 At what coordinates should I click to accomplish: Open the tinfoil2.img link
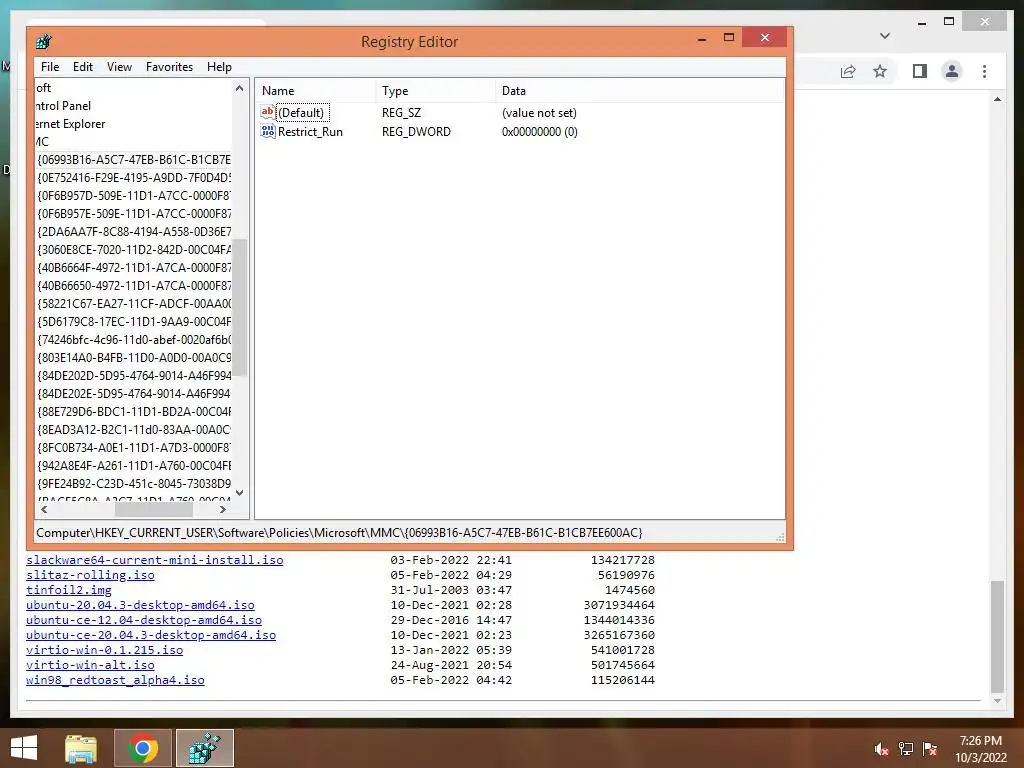coord(69,590)
